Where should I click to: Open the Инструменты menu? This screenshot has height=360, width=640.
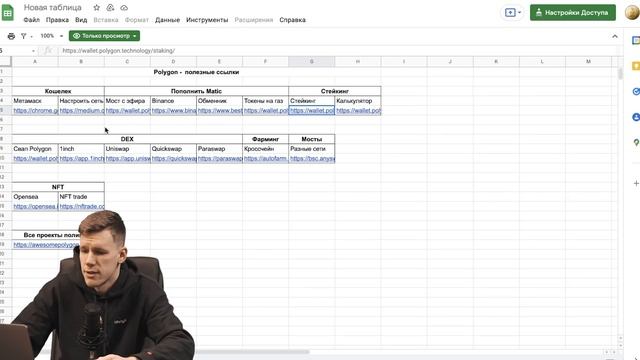[x=207, y=20]
